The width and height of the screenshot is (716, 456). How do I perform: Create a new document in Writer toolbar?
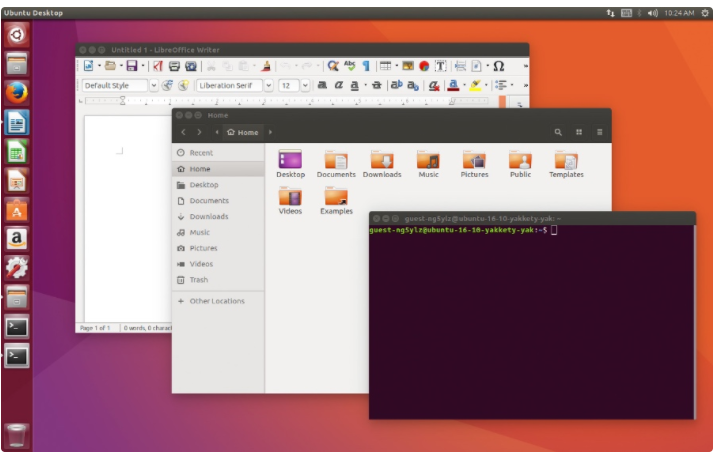[x=89, y=66]
